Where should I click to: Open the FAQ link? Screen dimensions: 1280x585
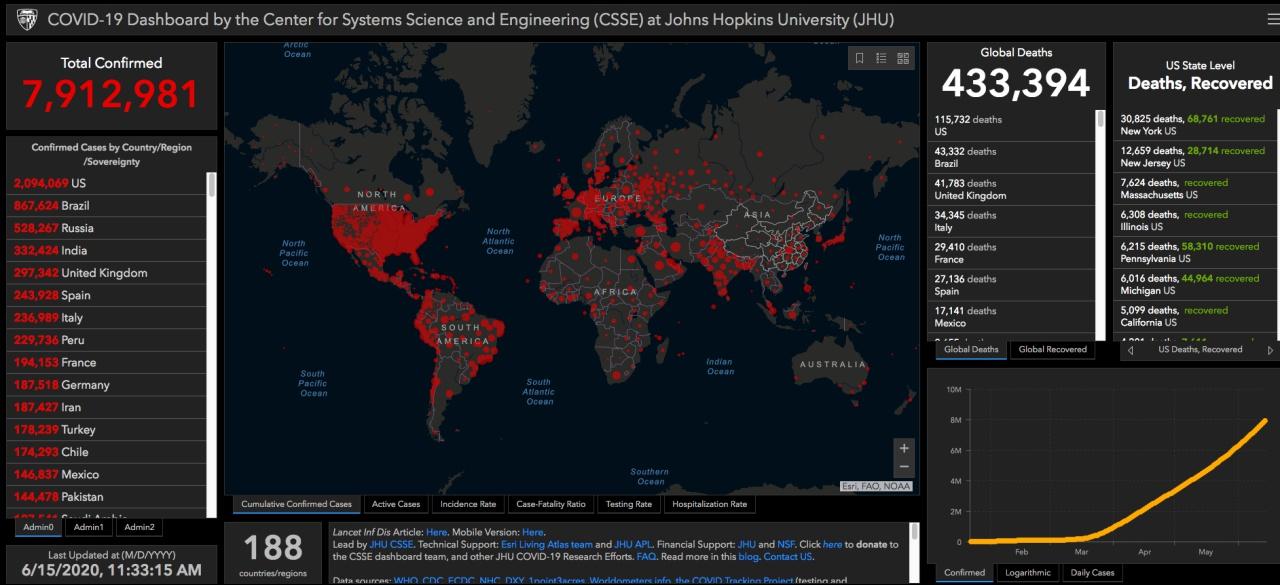click(x=646, y=557)
